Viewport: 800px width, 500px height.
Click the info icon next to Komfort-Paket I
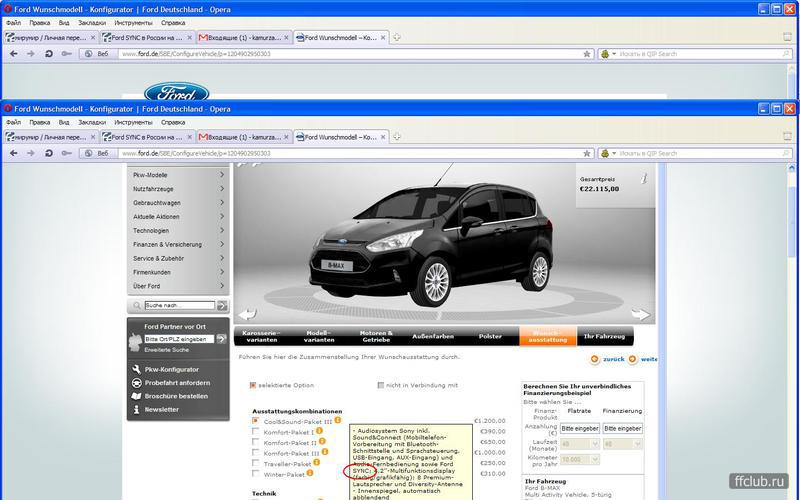click(x=319, y=431)
